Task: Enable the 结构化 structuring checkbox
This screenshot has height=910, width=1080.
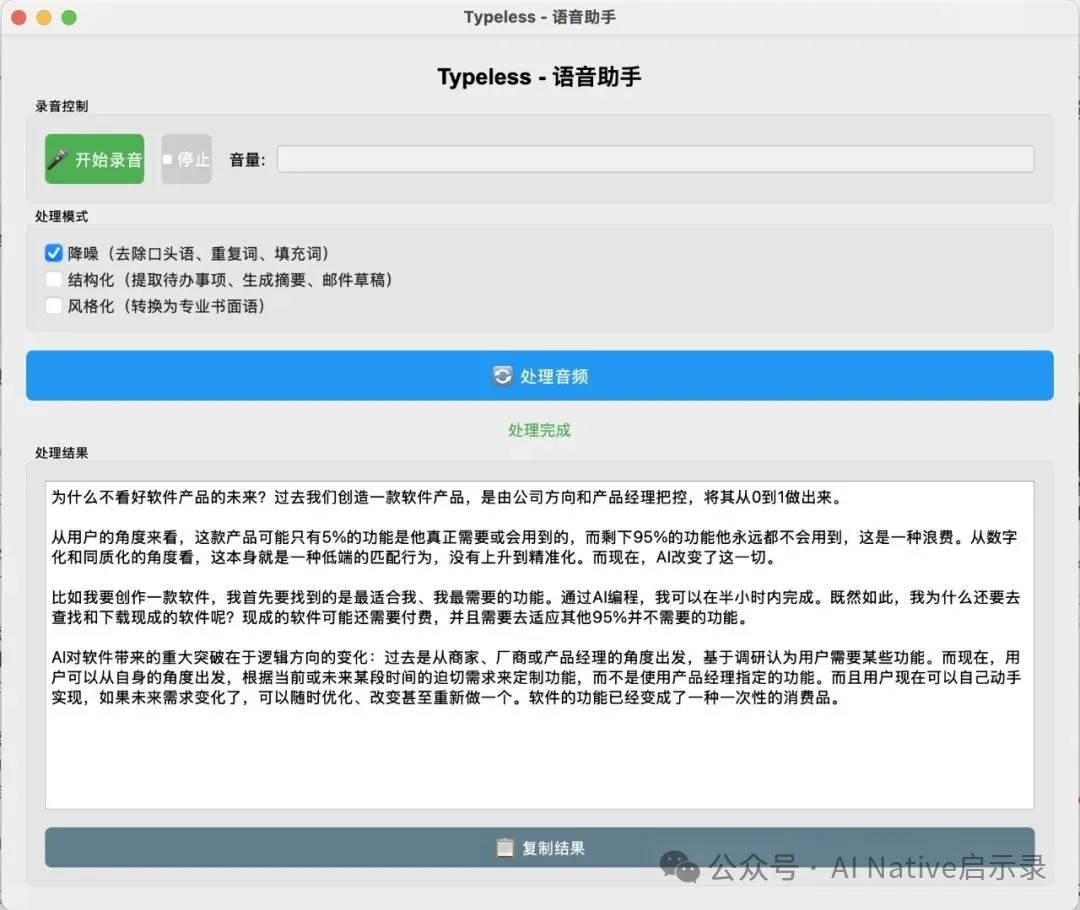Action: click(x=53, y=279)
